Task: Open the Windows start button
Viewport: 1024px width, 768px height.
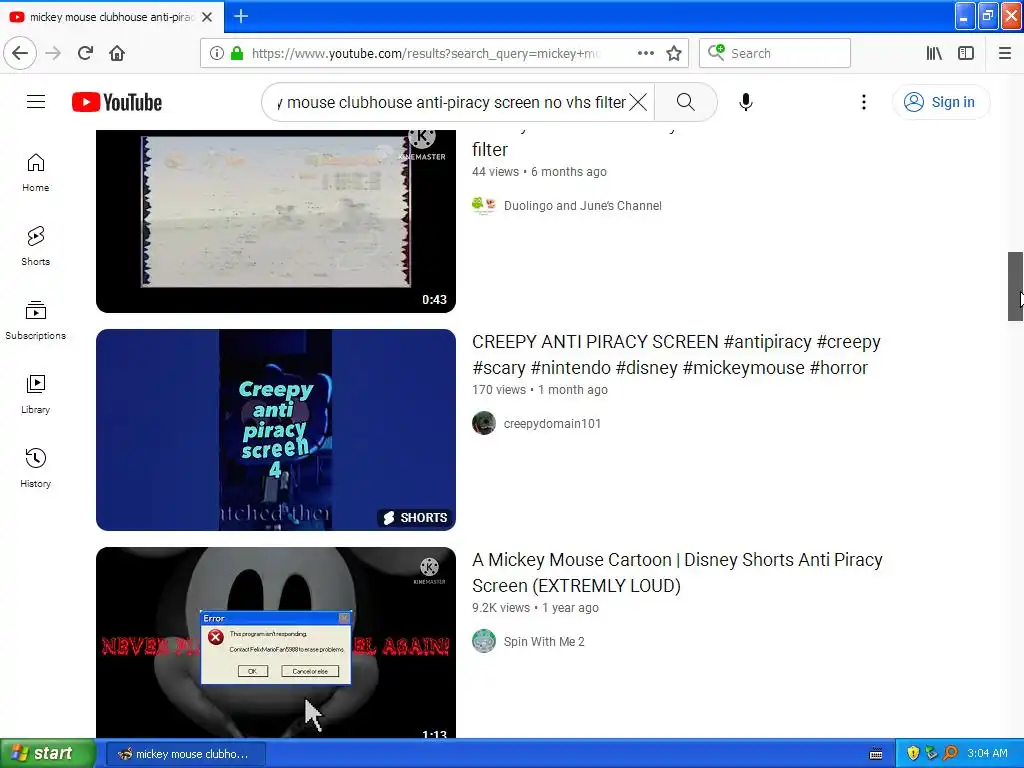Action: coord(48,754)
